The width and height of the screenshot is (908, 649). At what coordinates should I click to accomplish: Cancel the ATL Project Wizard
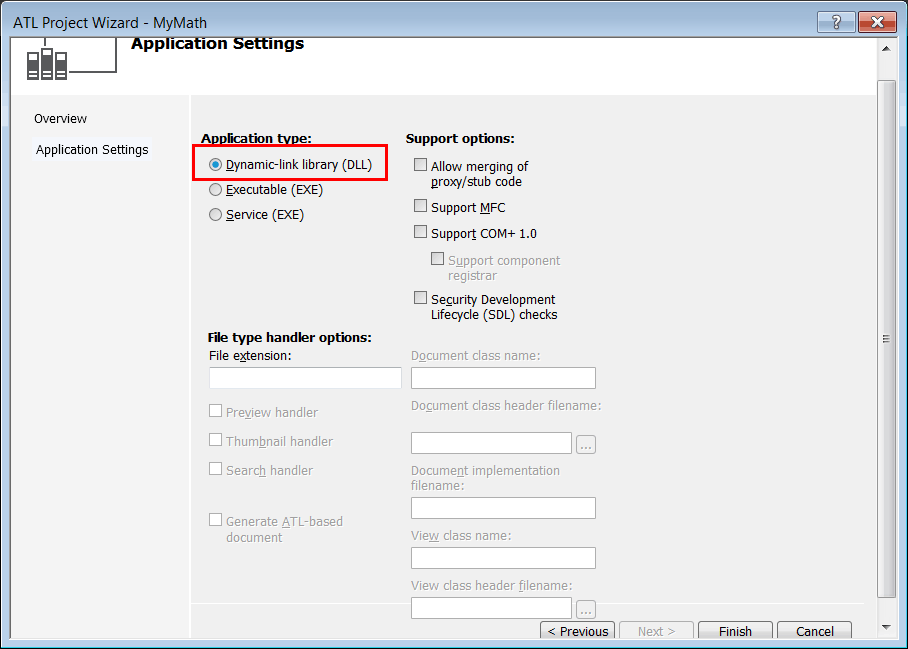point(814,631)
